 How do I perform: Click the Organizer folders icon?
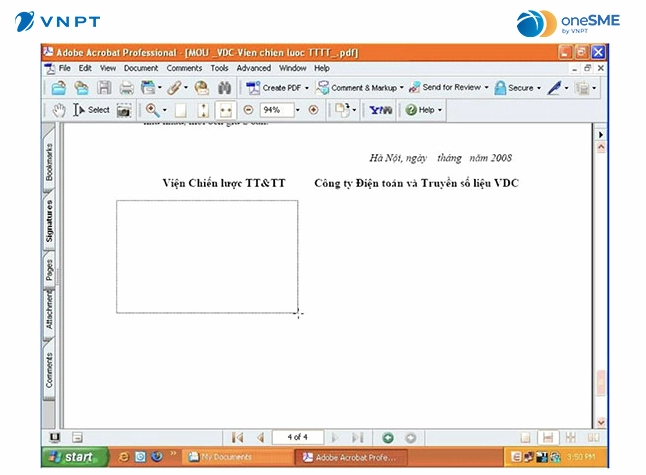pyautogui.click(x=81, y=88)
